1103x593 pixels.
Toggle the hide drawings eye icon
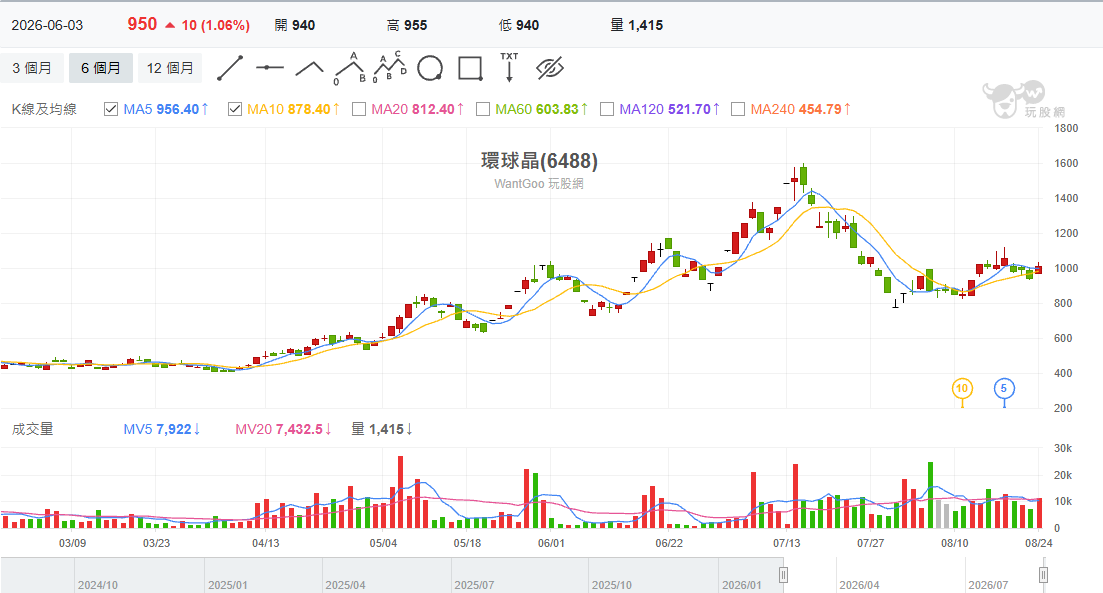pos(549,68)
